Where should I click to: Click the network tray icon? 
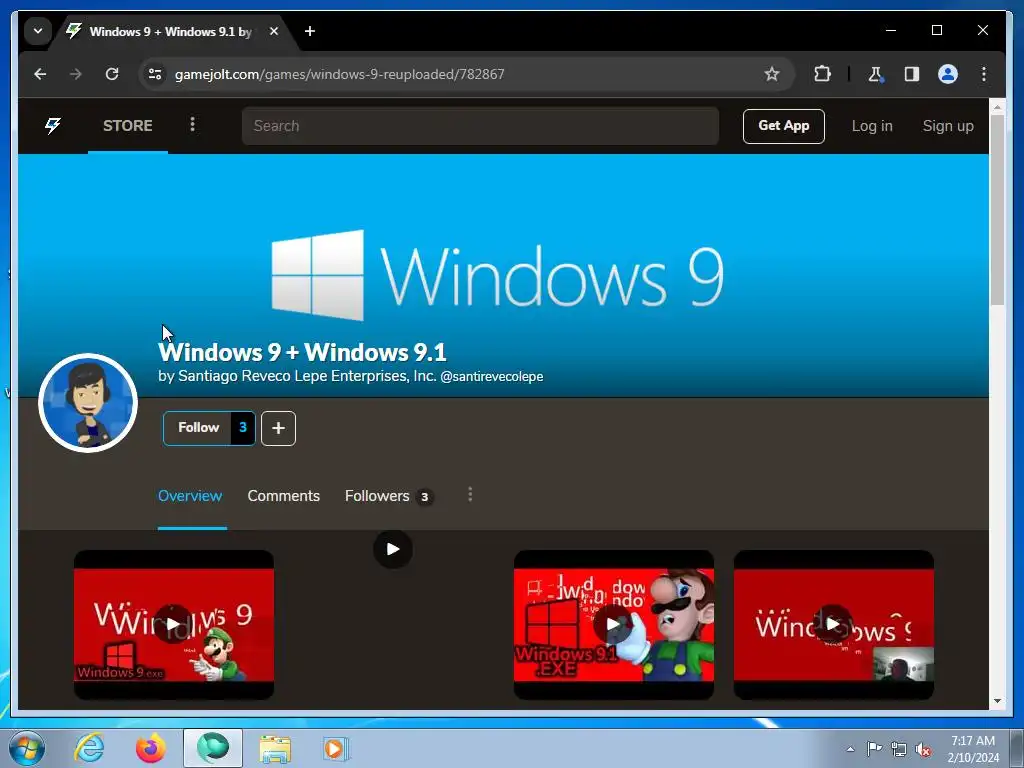pos(899,750)
